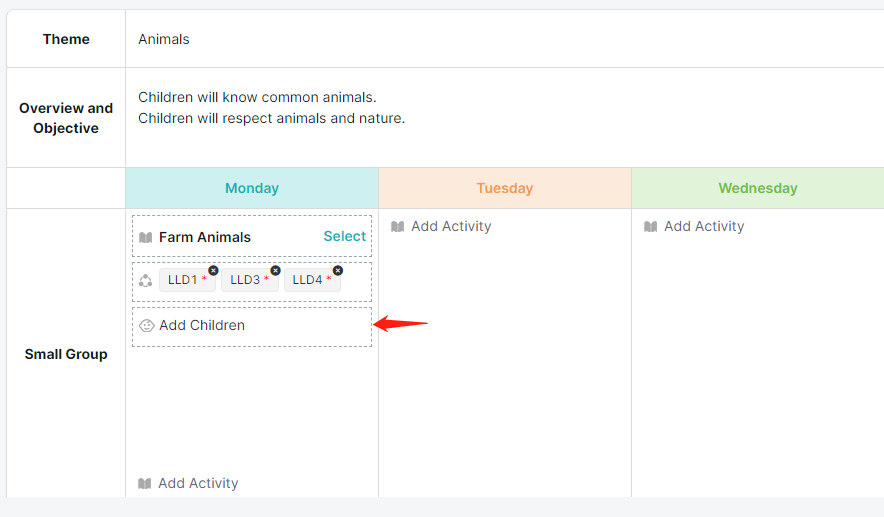Screen dimensions: 884x517
Task: Select the Tuesday column header
Action: click(505, 188)
